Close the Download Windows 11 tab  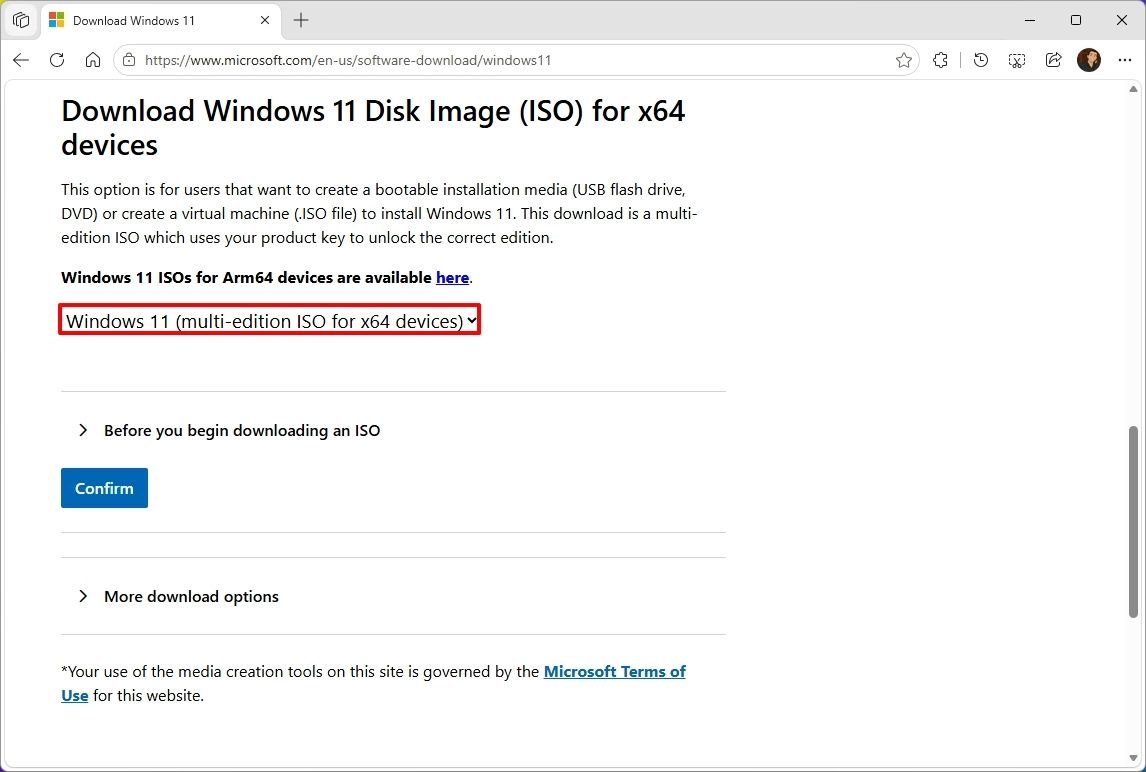pyautogui.click(x=265, y=20)
